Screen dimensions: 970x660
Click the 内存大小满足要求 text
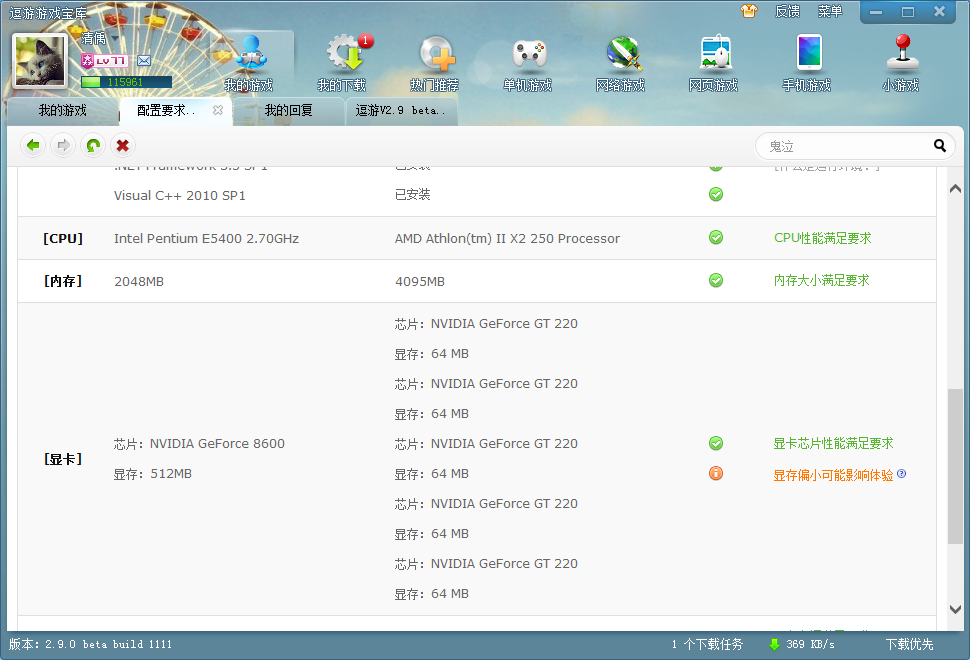(822, 281)
